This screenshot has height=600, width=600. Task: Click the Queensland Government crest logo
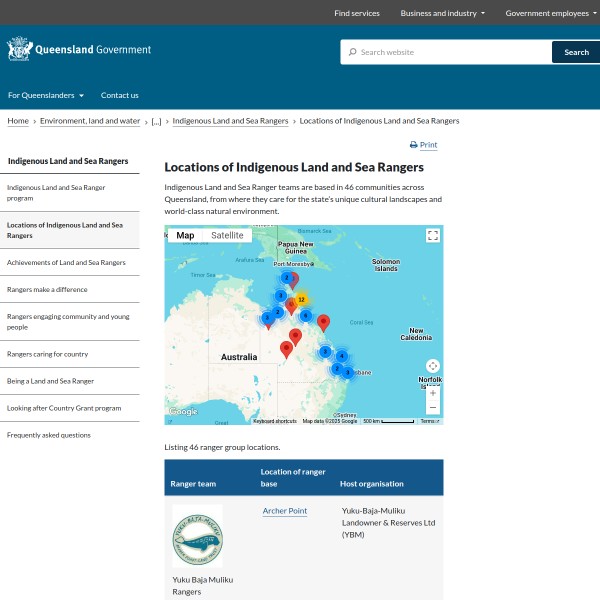click(x=19, y=50)
